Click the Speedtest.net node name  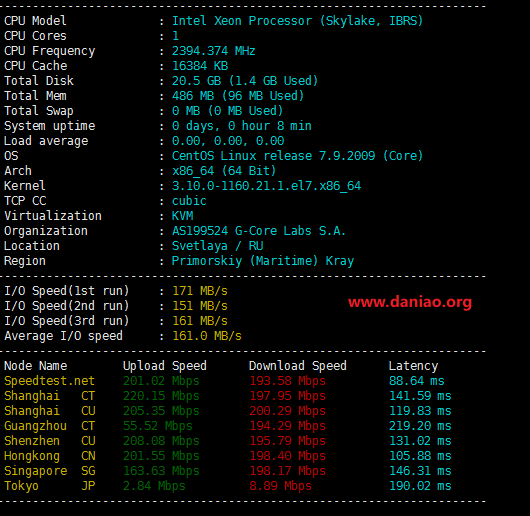[x=49, y=381]
